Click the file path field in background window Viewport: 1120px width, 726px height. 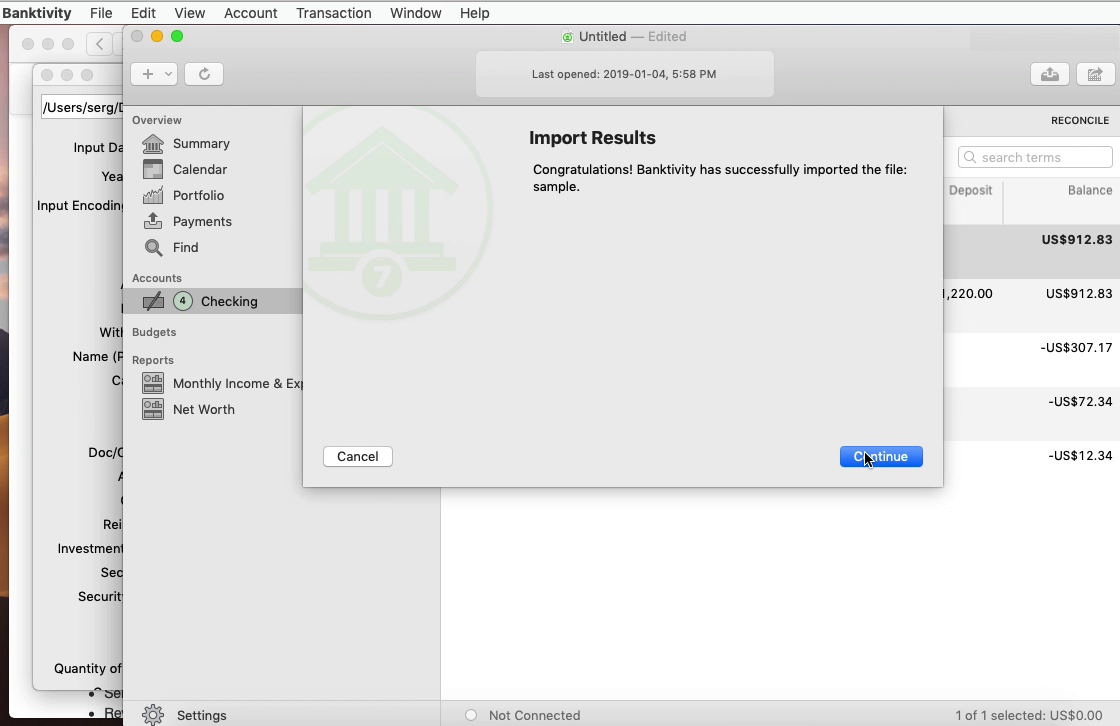click(x=82, y=107)
